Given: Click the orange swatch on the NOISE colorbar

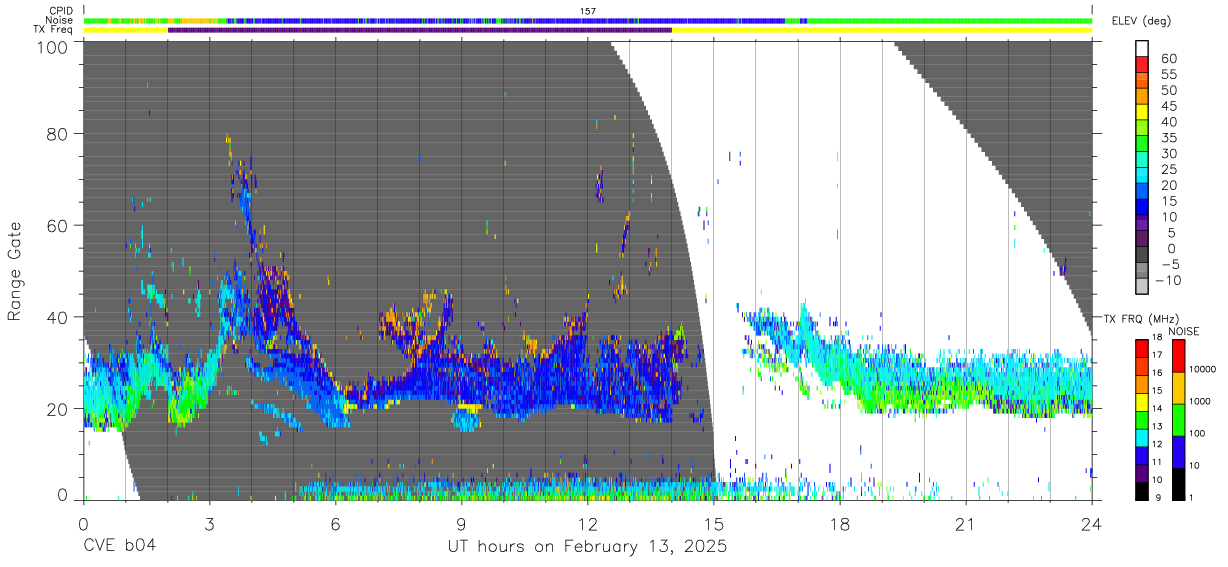Looking at the screenshot, I should point(1178,387).
